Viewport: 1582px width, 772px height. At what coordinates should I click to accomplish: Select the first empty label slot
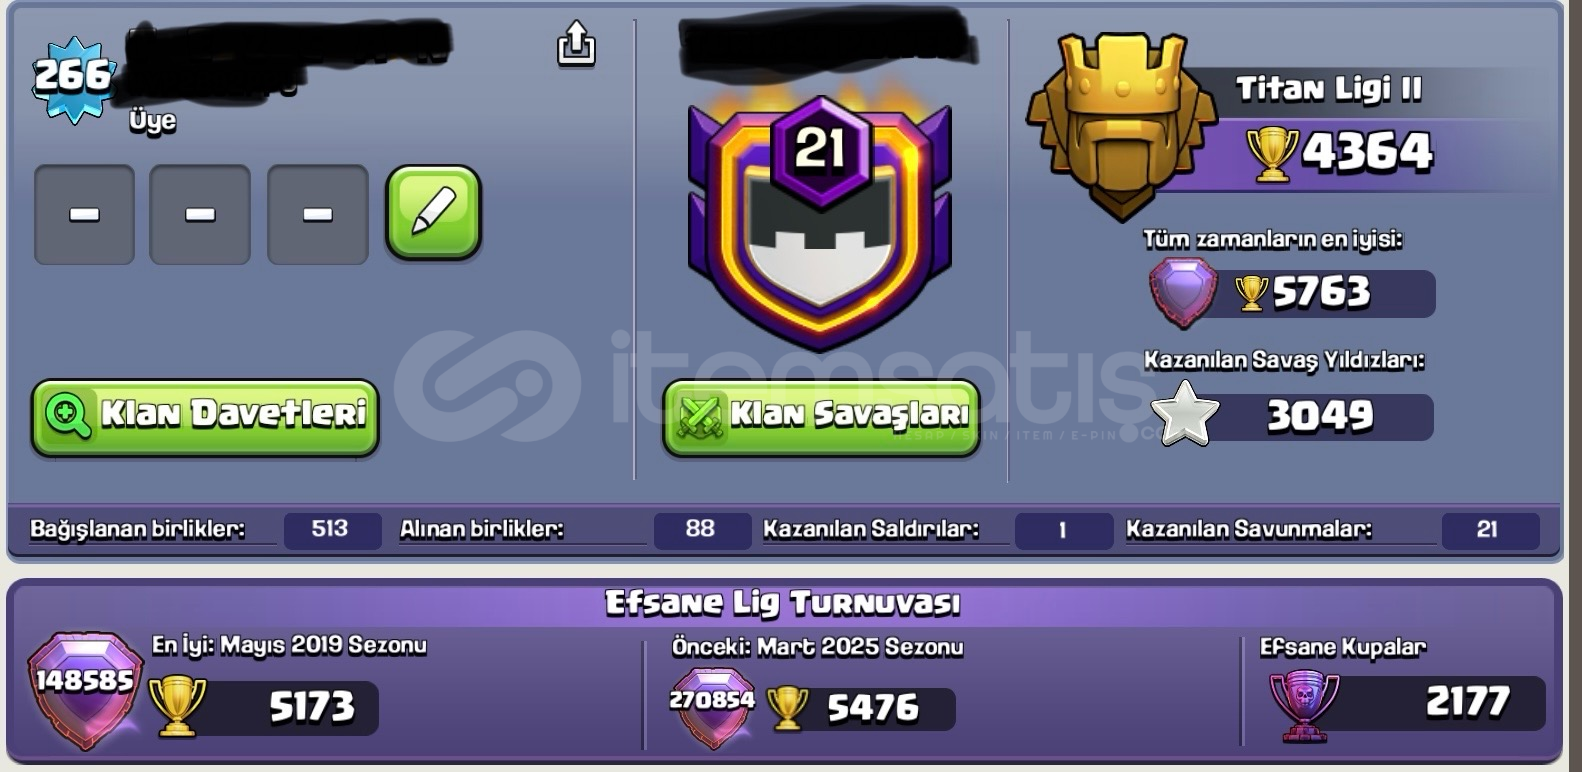pos(84,215)
